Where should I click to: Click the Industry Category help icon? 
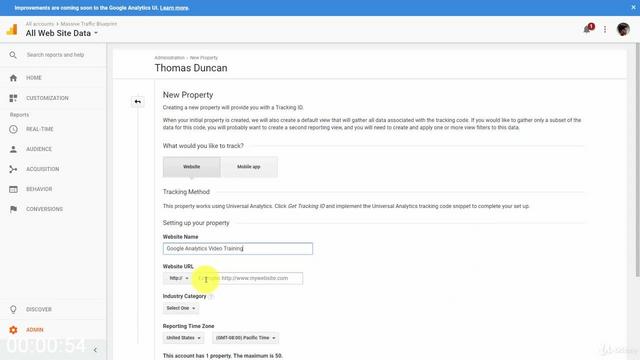point(211,296)
